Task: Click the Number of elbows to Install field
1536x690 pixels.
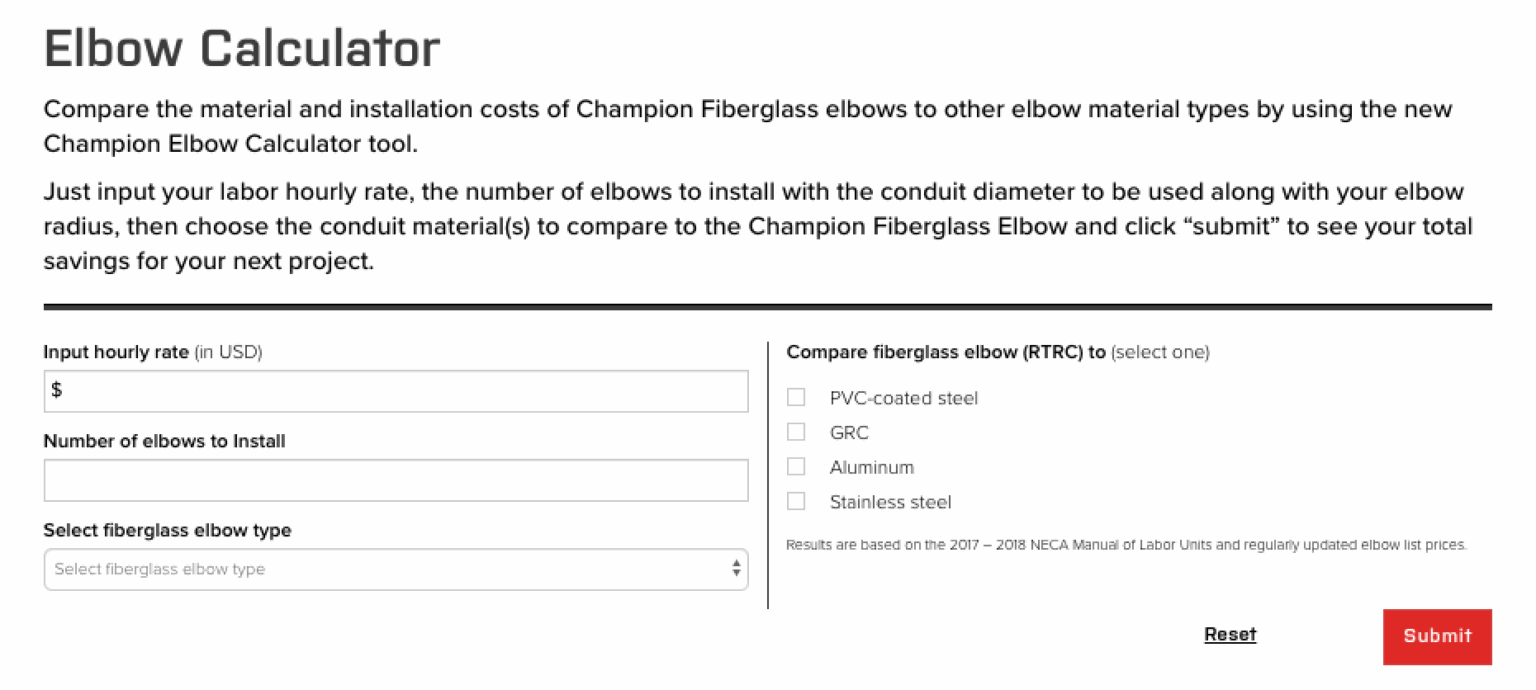Action: (395, 480)
